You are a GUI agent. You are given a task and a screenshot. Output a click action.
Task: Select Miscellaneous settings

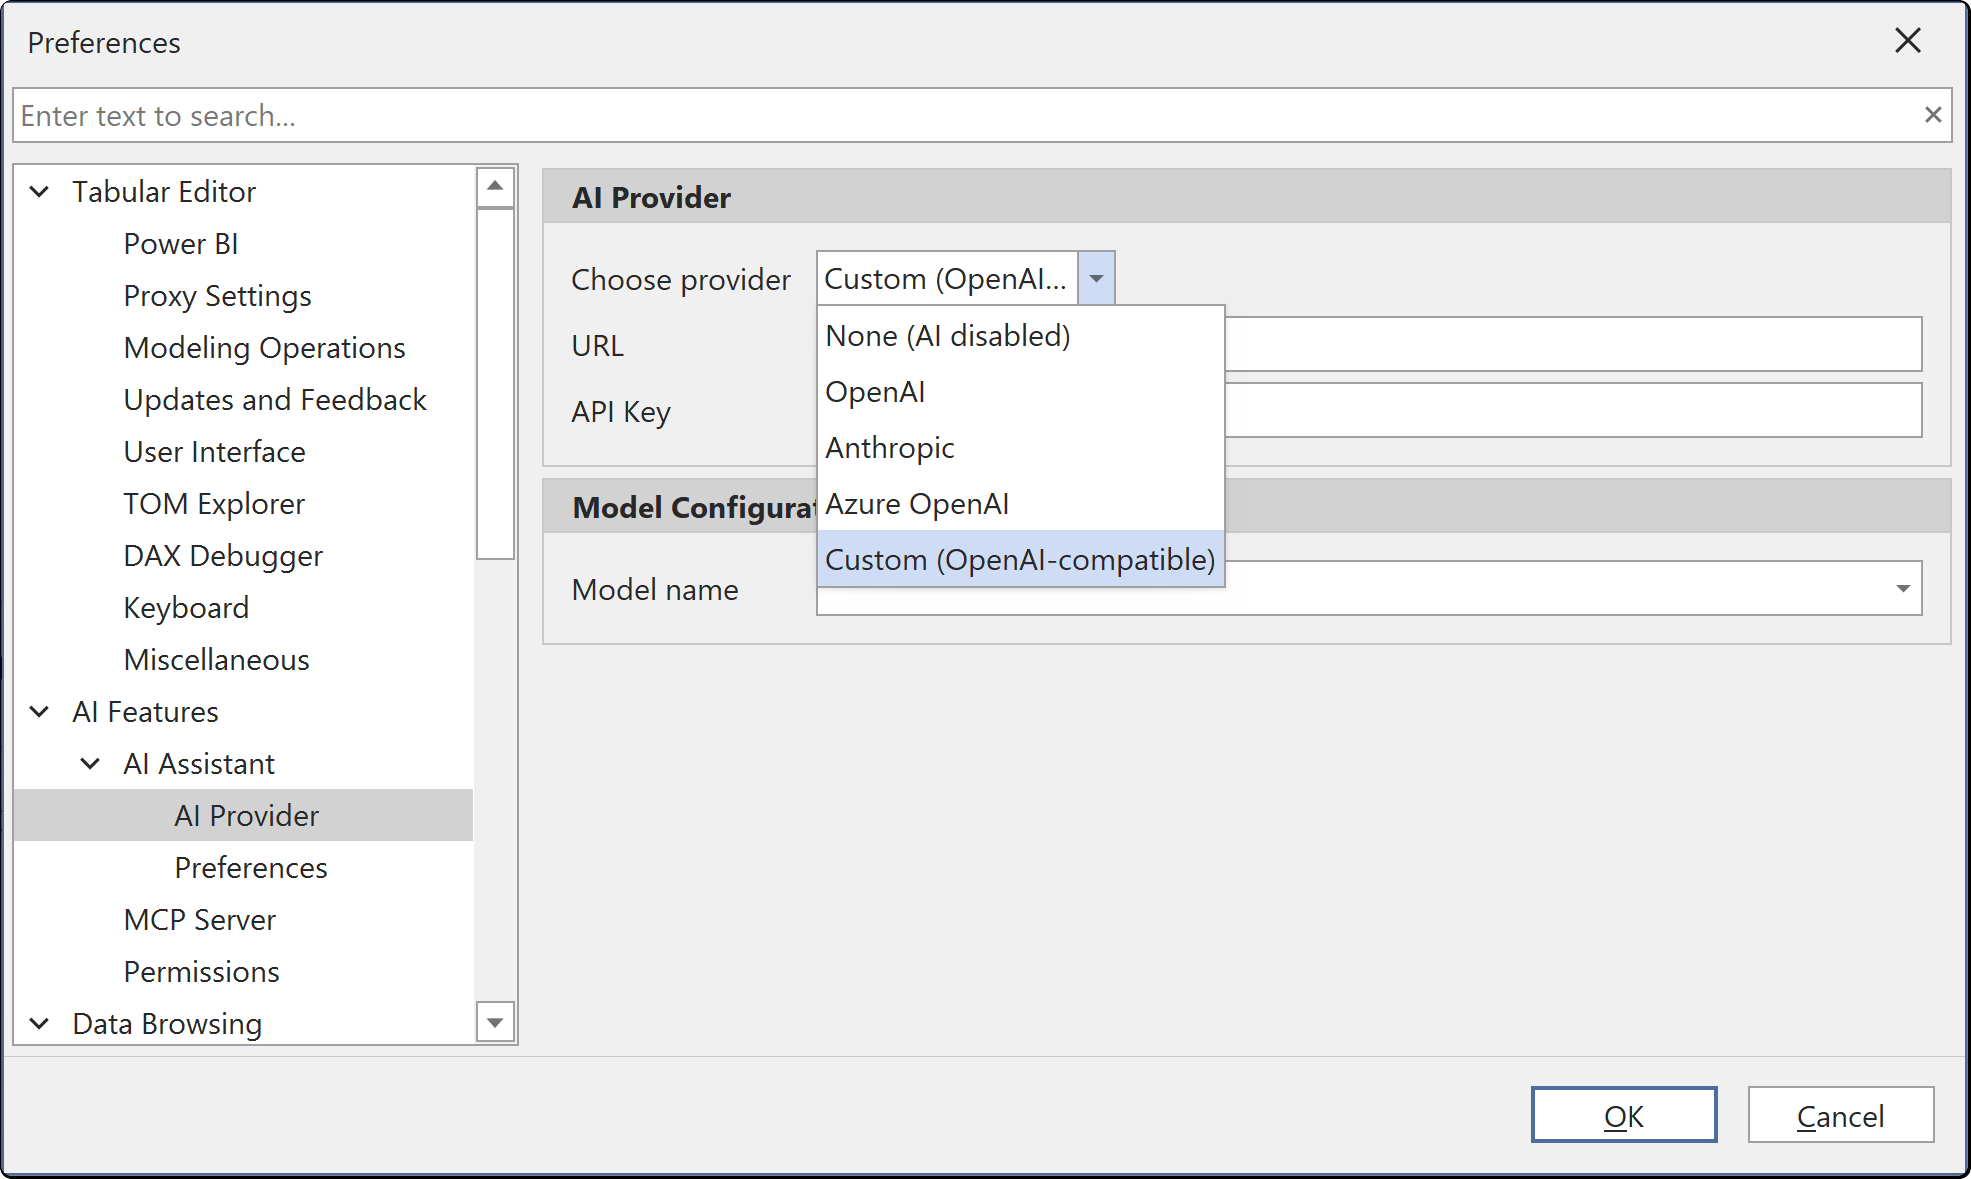click(216, 659)
